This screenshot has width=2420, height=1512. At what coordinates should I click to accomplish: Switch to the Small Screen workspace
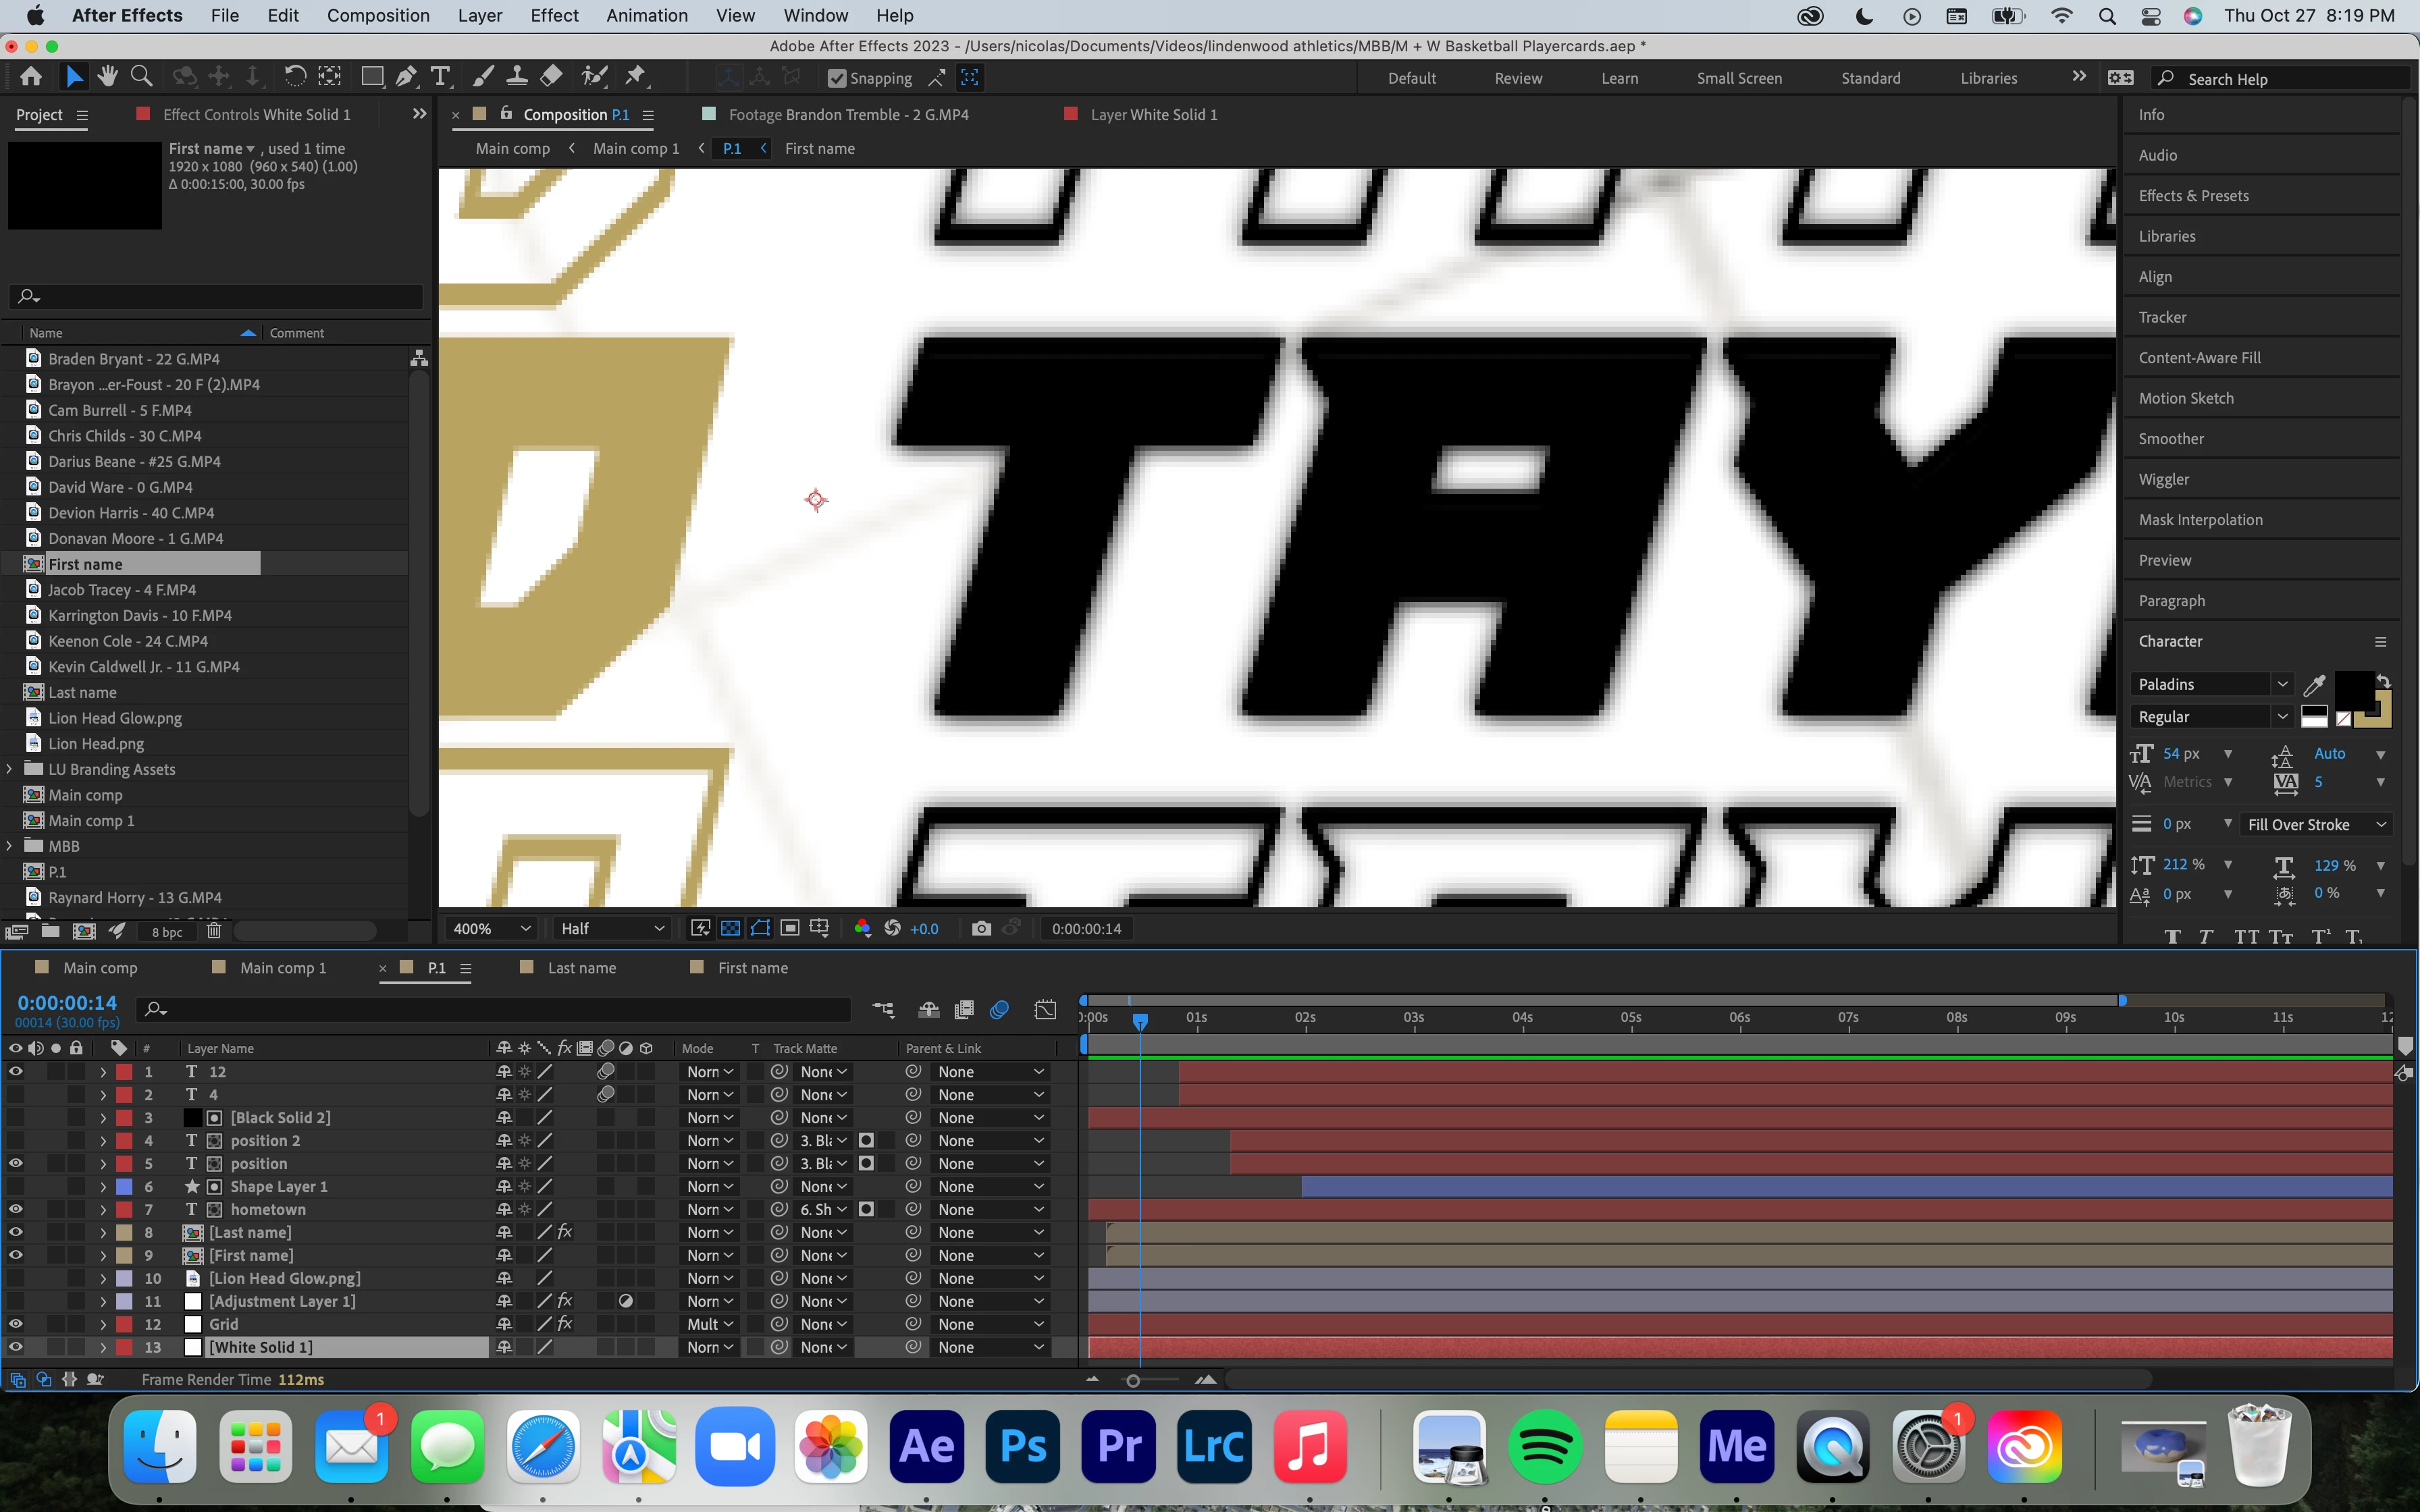click(x=1738, y=78)
